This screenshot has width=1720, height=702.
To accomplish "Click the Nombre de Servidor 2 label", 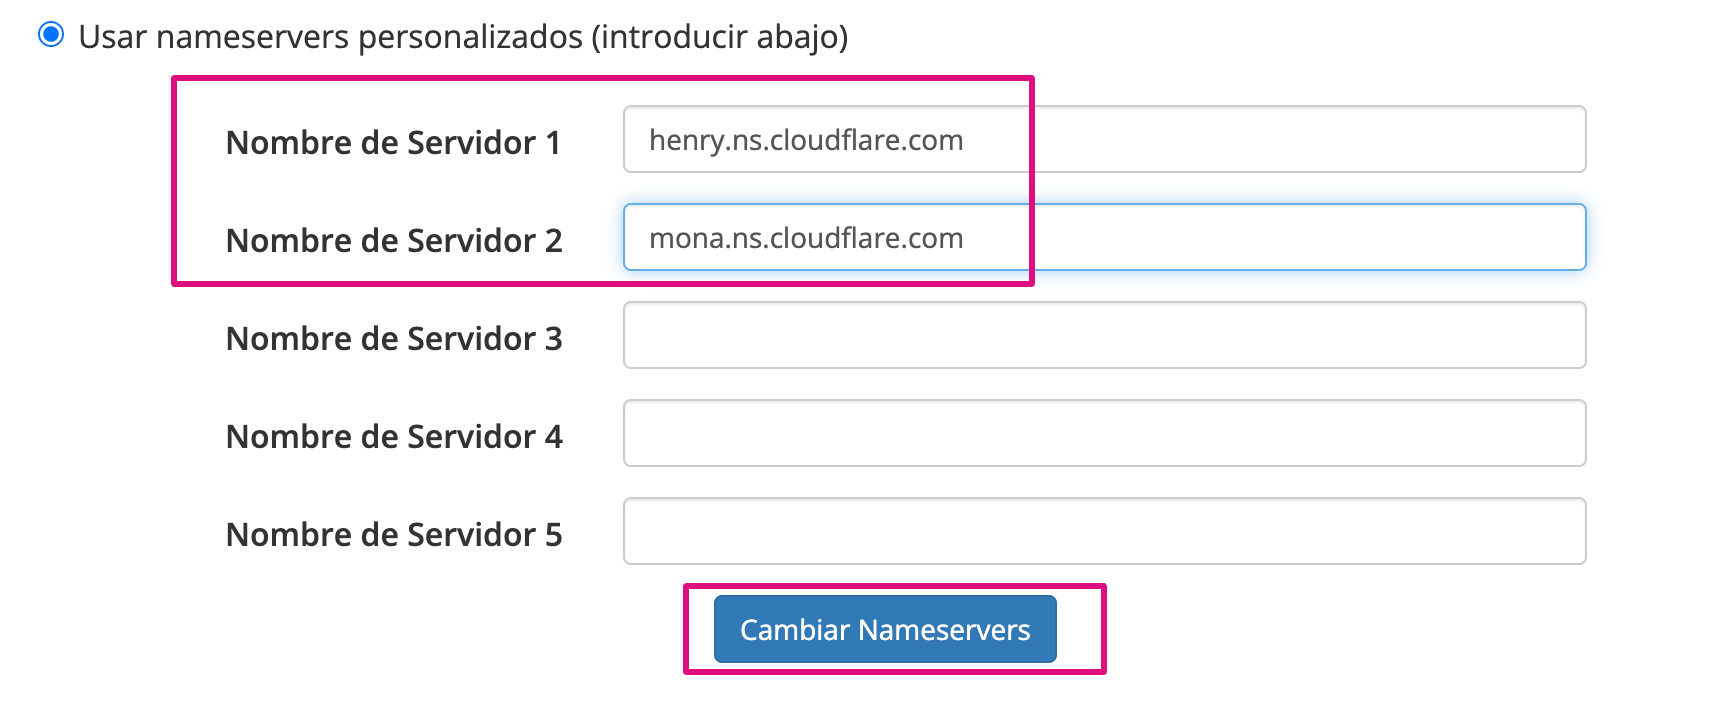I will [394, 240].
